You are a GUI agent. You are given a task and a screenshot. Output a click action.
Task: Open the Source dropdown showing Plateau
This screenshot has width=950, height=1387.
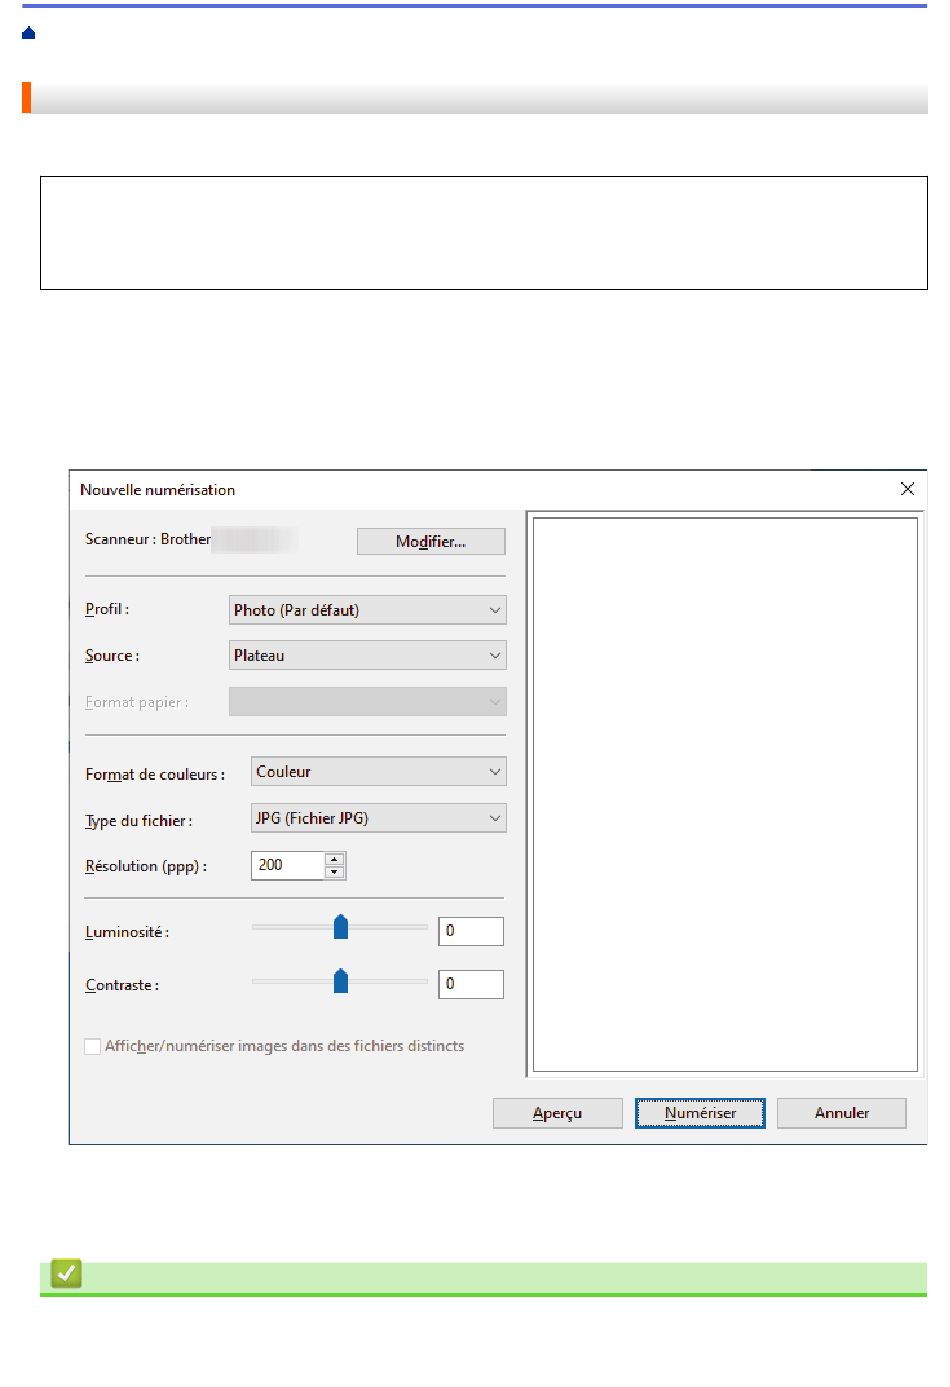[368, 655]
